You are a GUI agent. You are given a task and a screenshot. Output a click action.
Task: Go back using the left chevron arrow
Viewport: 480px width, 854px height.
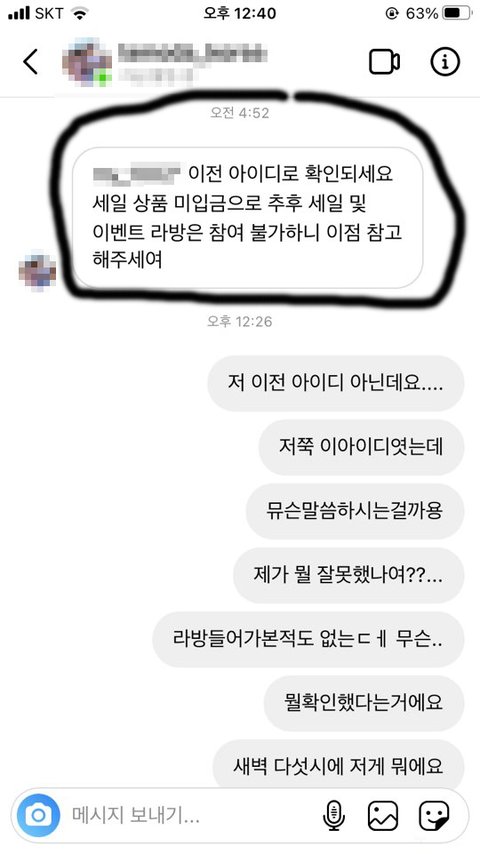point(31,62)
